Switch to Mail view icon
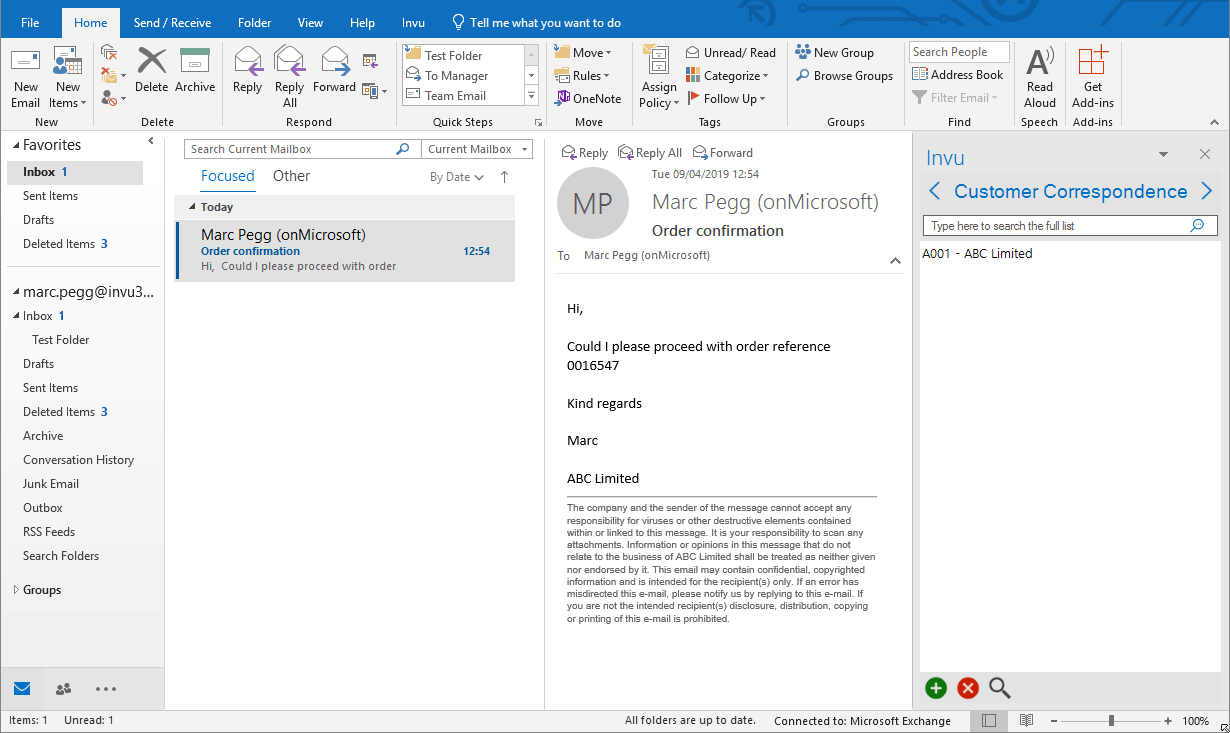The height and width of the screenshot is (733, 1230). point(22,689)
